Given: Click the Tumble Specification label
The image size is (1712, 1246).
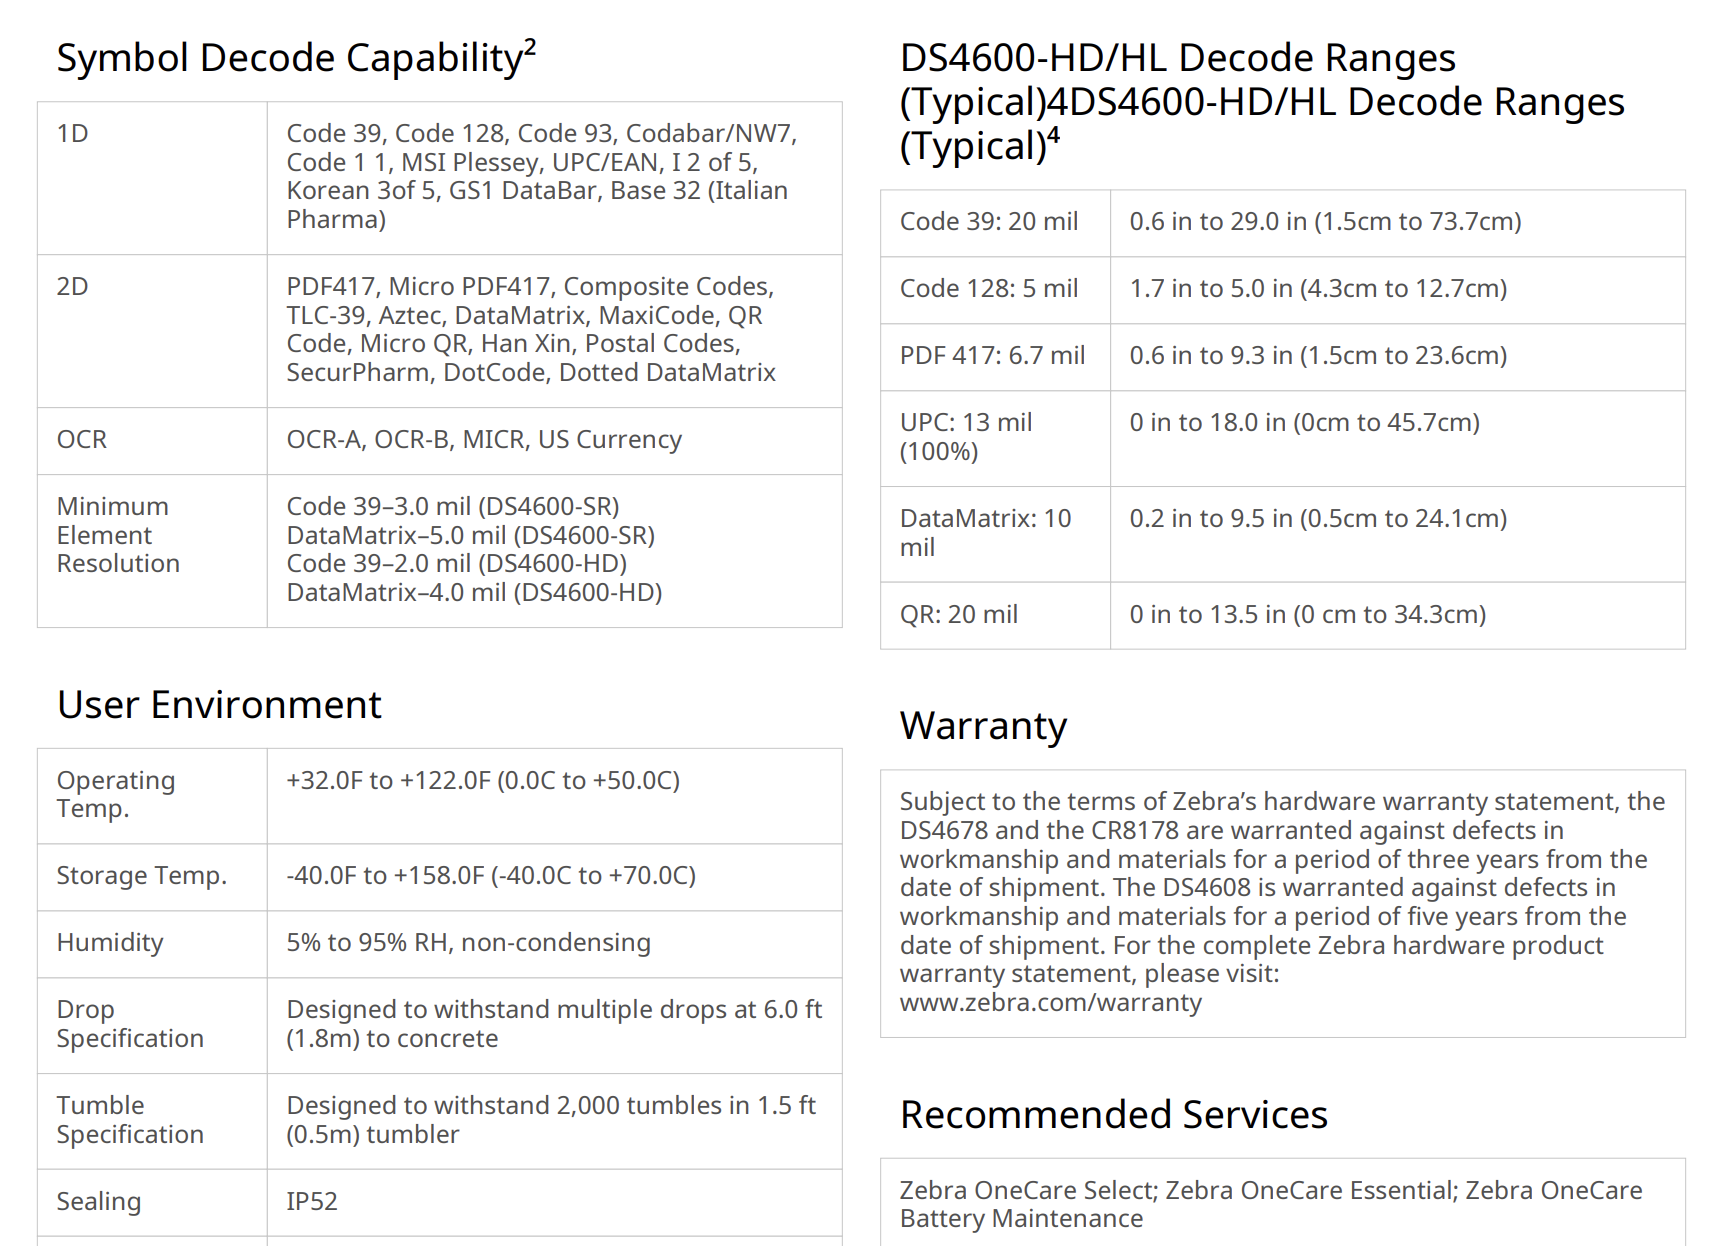Looking at the screenshot, I should pos(130,1120).
